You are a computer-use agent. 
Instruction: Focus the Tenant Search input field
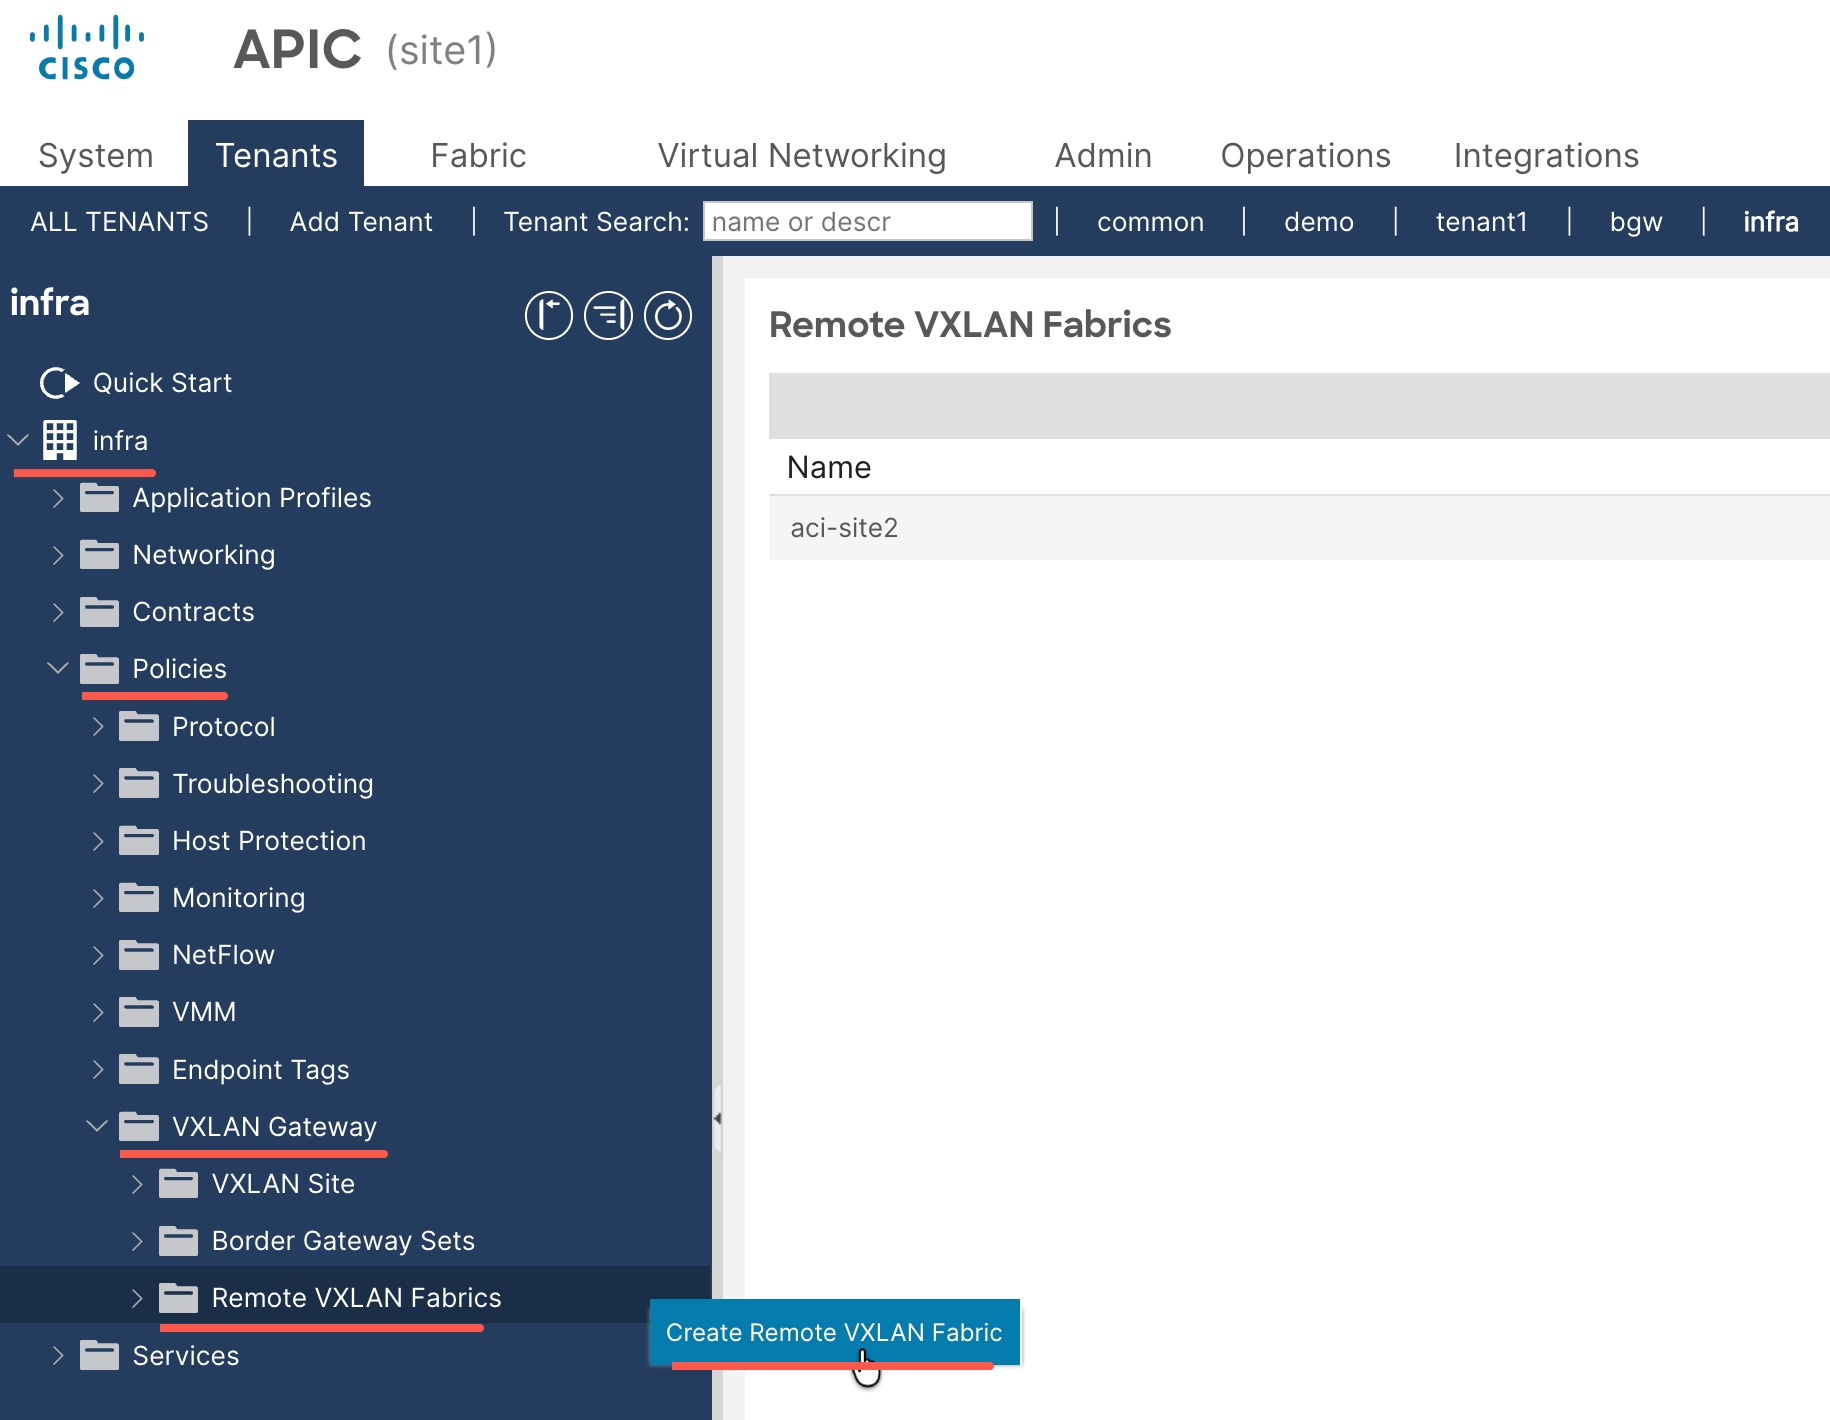point(867,221)
